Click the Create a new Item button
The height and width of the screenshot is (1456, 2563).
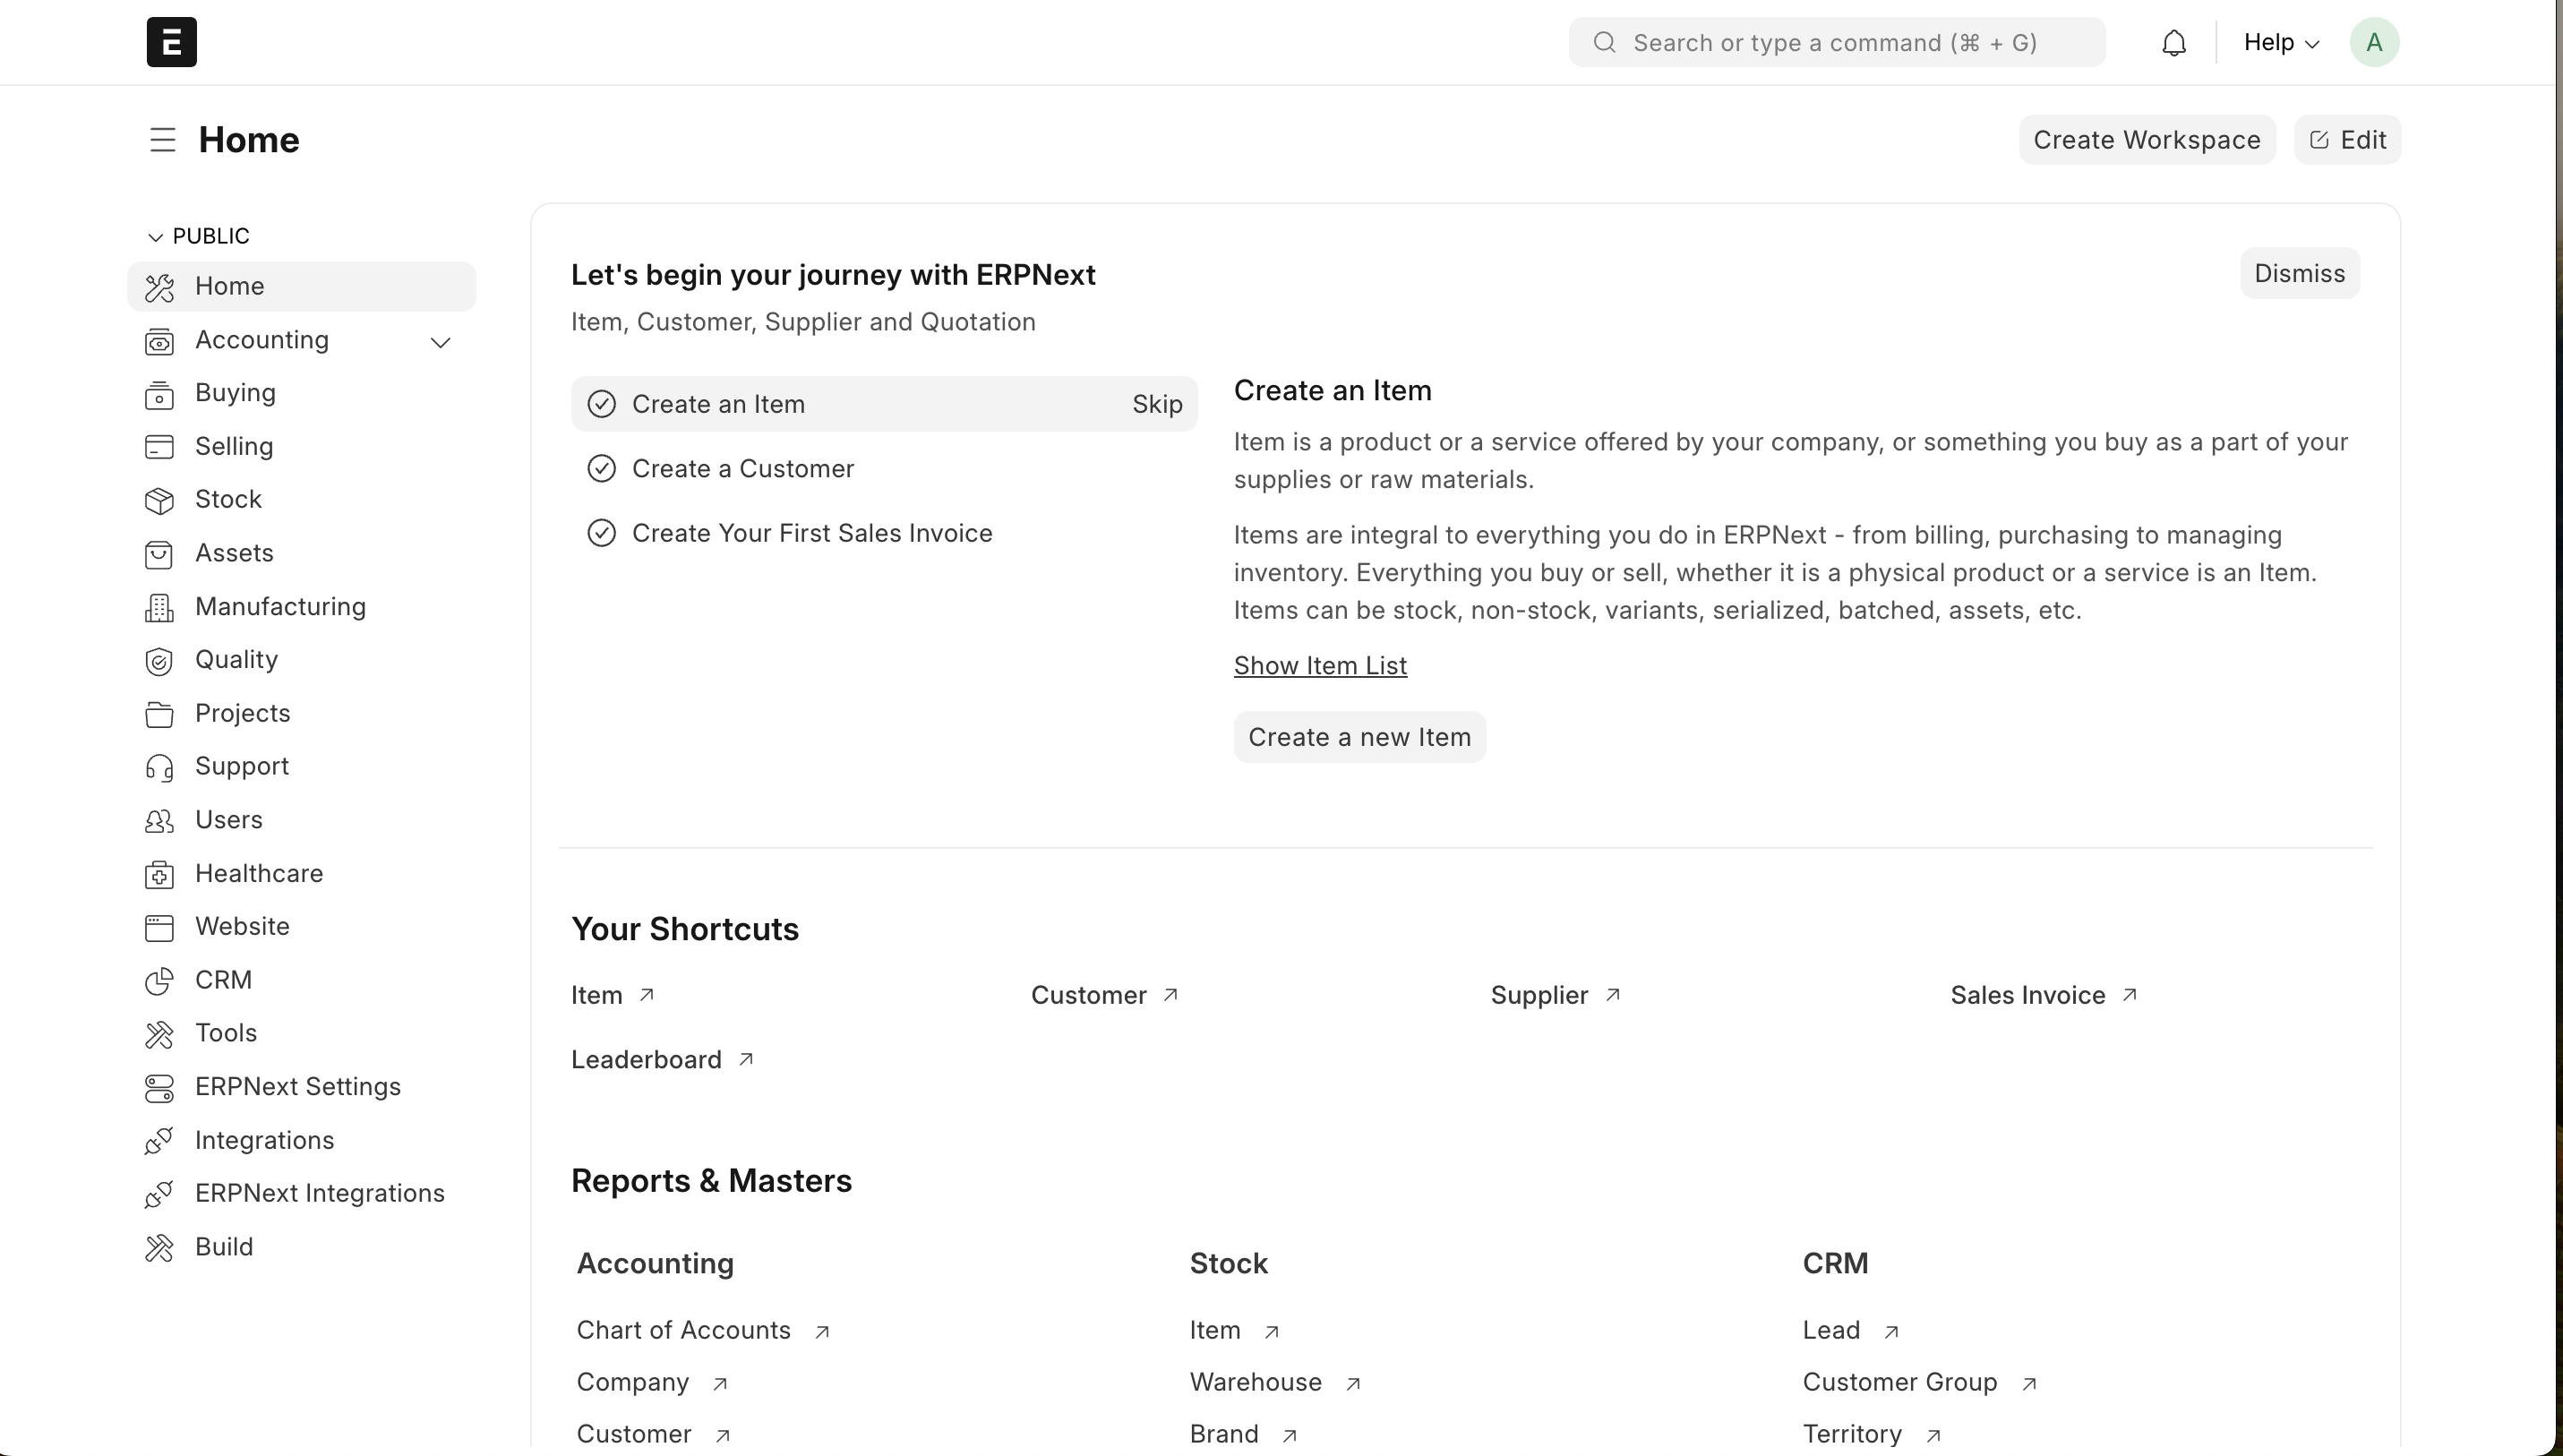1359,736
